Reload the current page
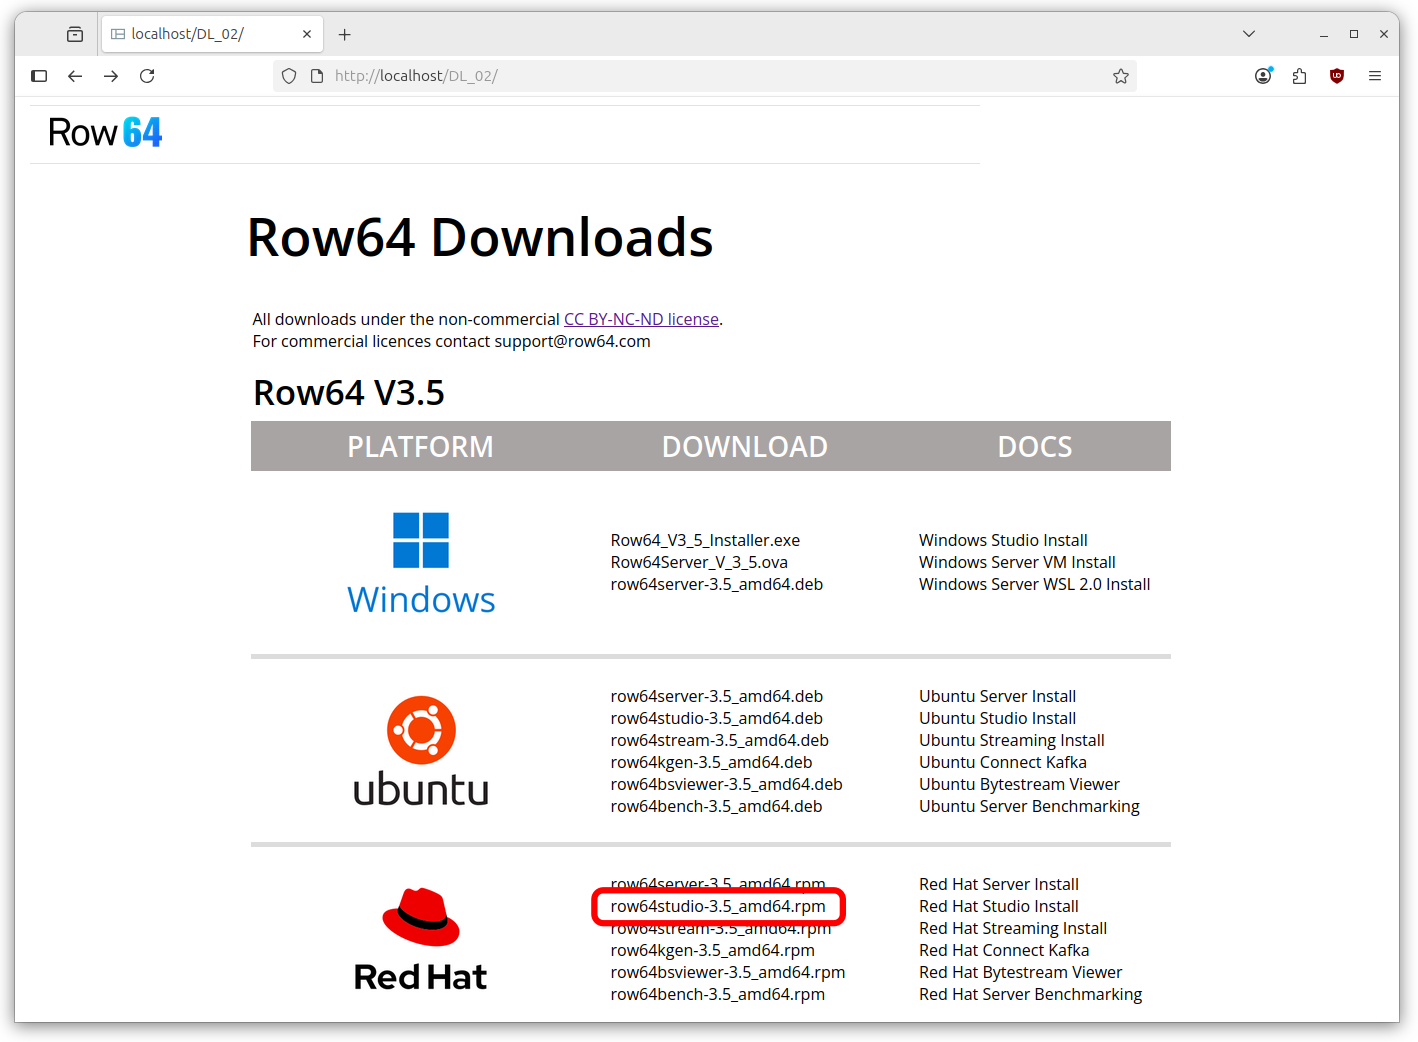This screenshot has height=1042, width=1418. (147, 76)
